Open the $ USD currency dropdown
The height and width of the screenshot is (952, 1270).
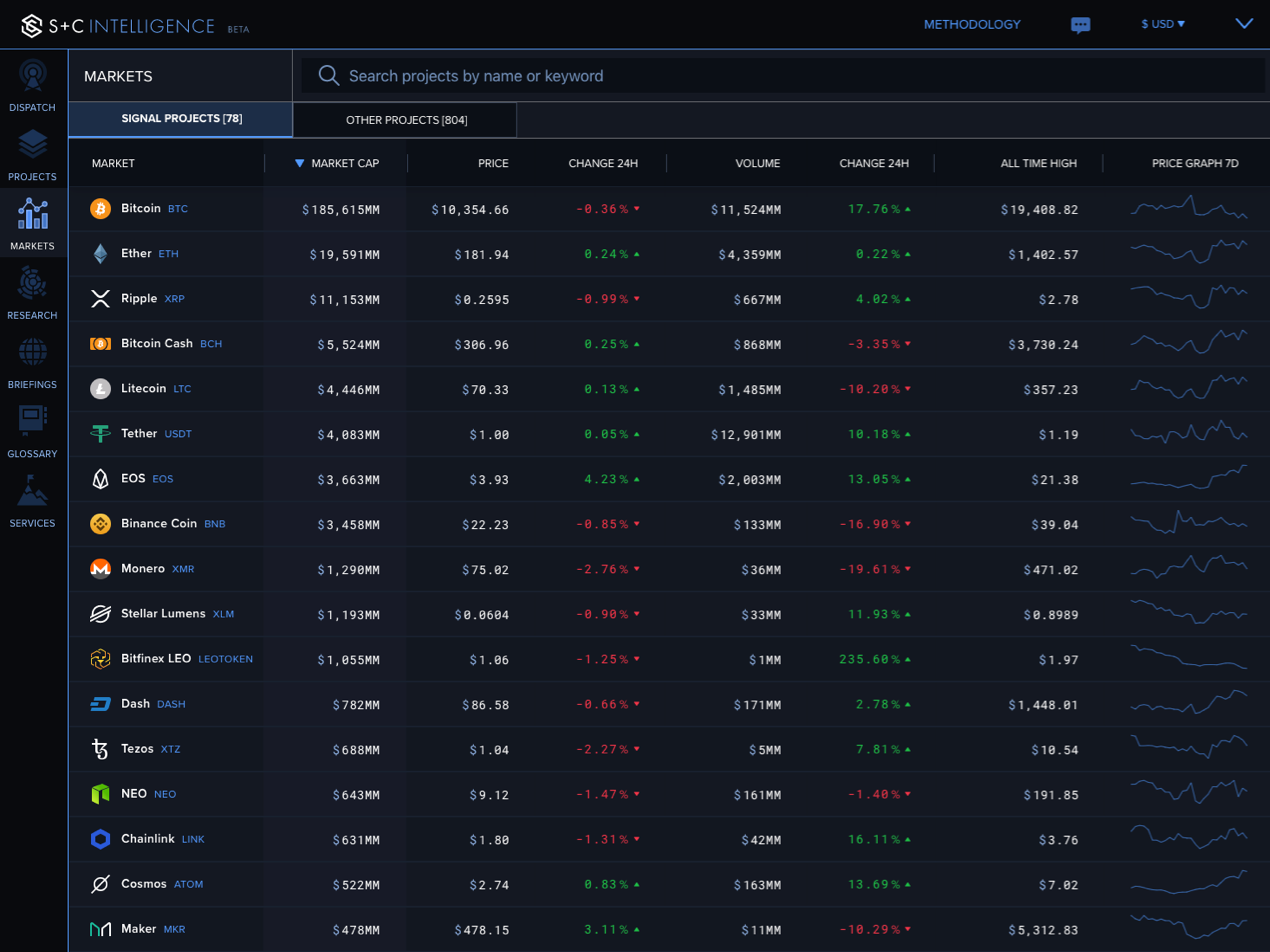tap(1163, 24)
